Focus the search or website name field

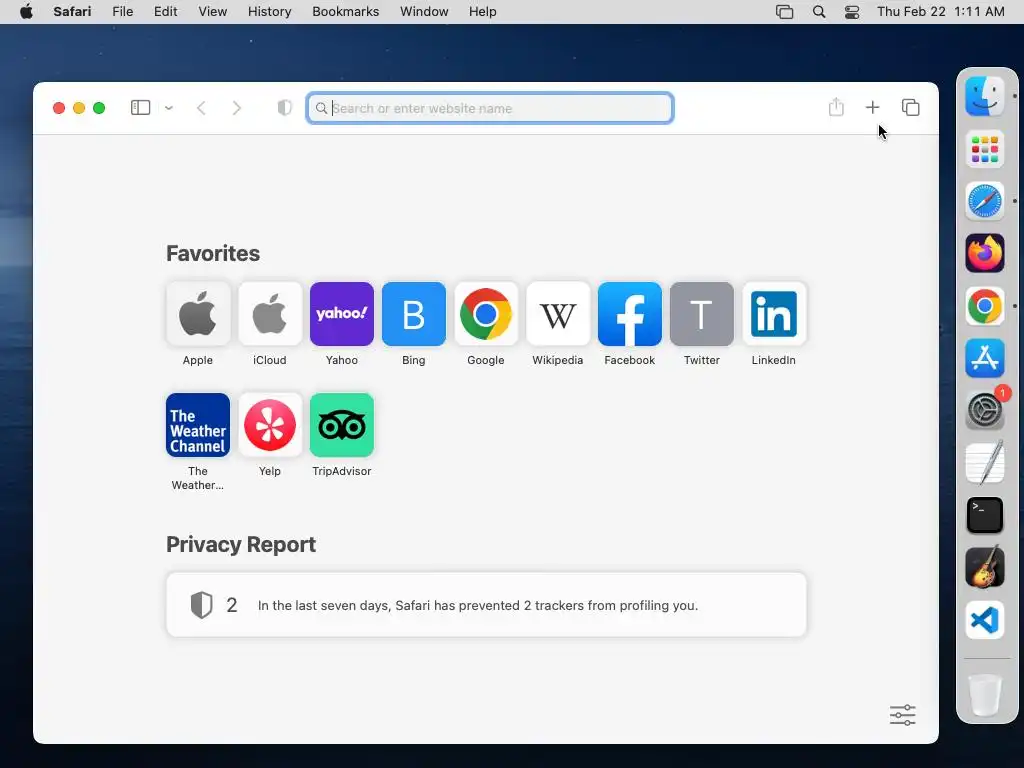490,108
